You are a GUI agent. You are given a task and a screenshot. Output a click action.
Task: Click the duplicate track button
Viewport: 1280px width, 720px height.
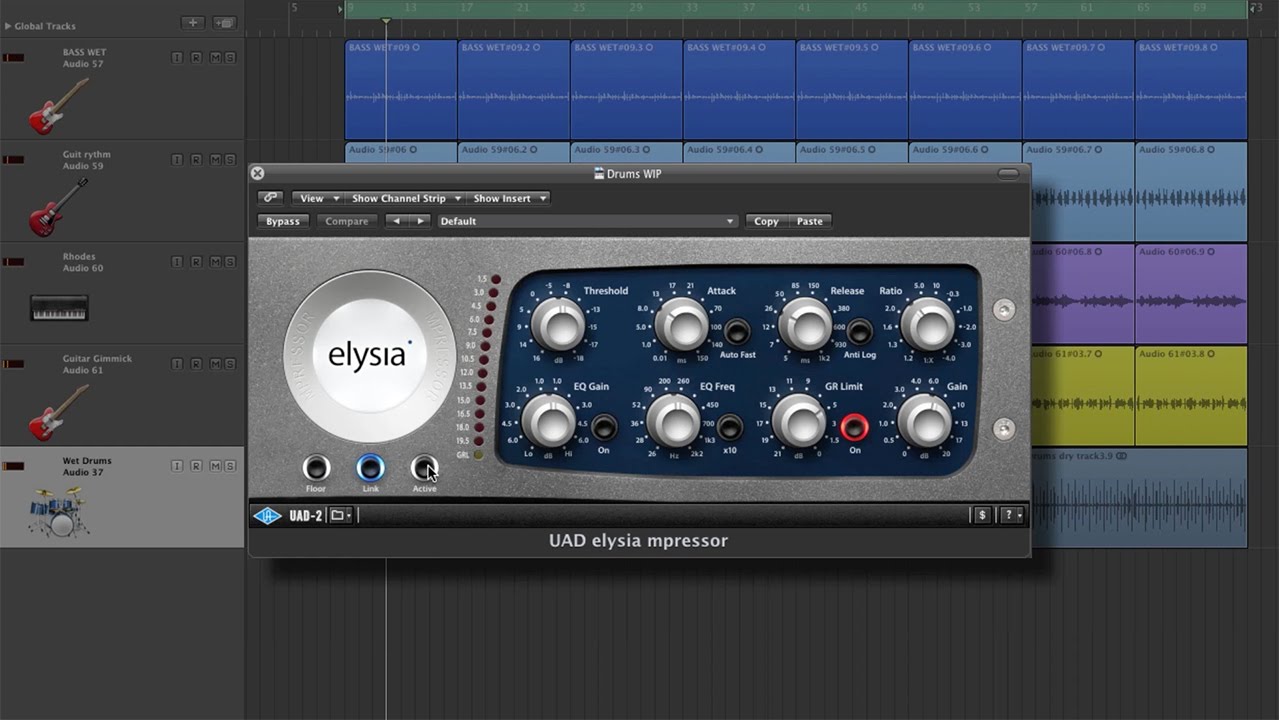tap(224, 23)
